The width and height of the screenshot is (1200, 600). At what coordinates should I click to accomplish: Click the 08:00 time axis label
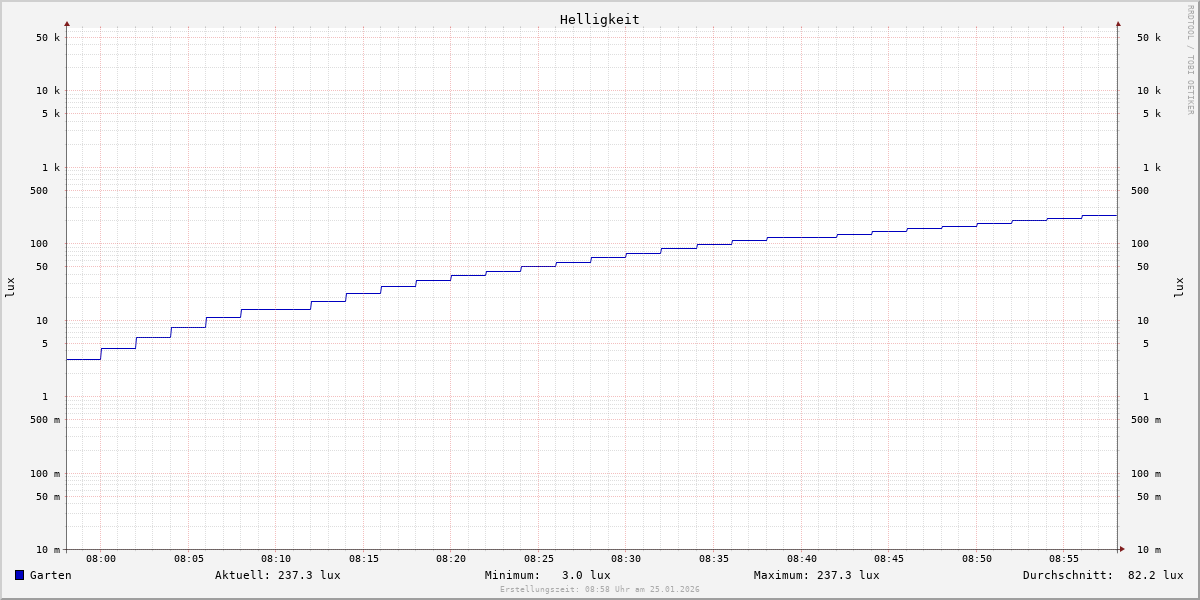click(101, 559)
